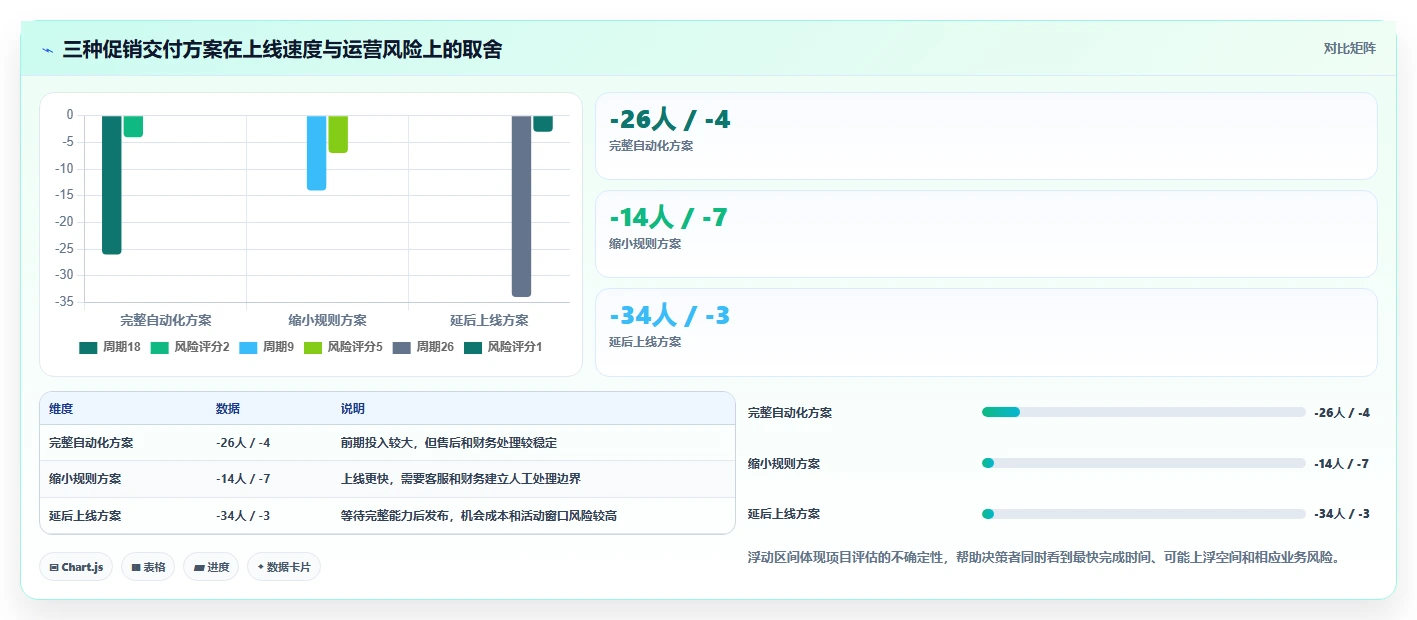Click the light green risk bar for 缩小规则方案
The image size is (1417, 620).
(x=338, y=134)
